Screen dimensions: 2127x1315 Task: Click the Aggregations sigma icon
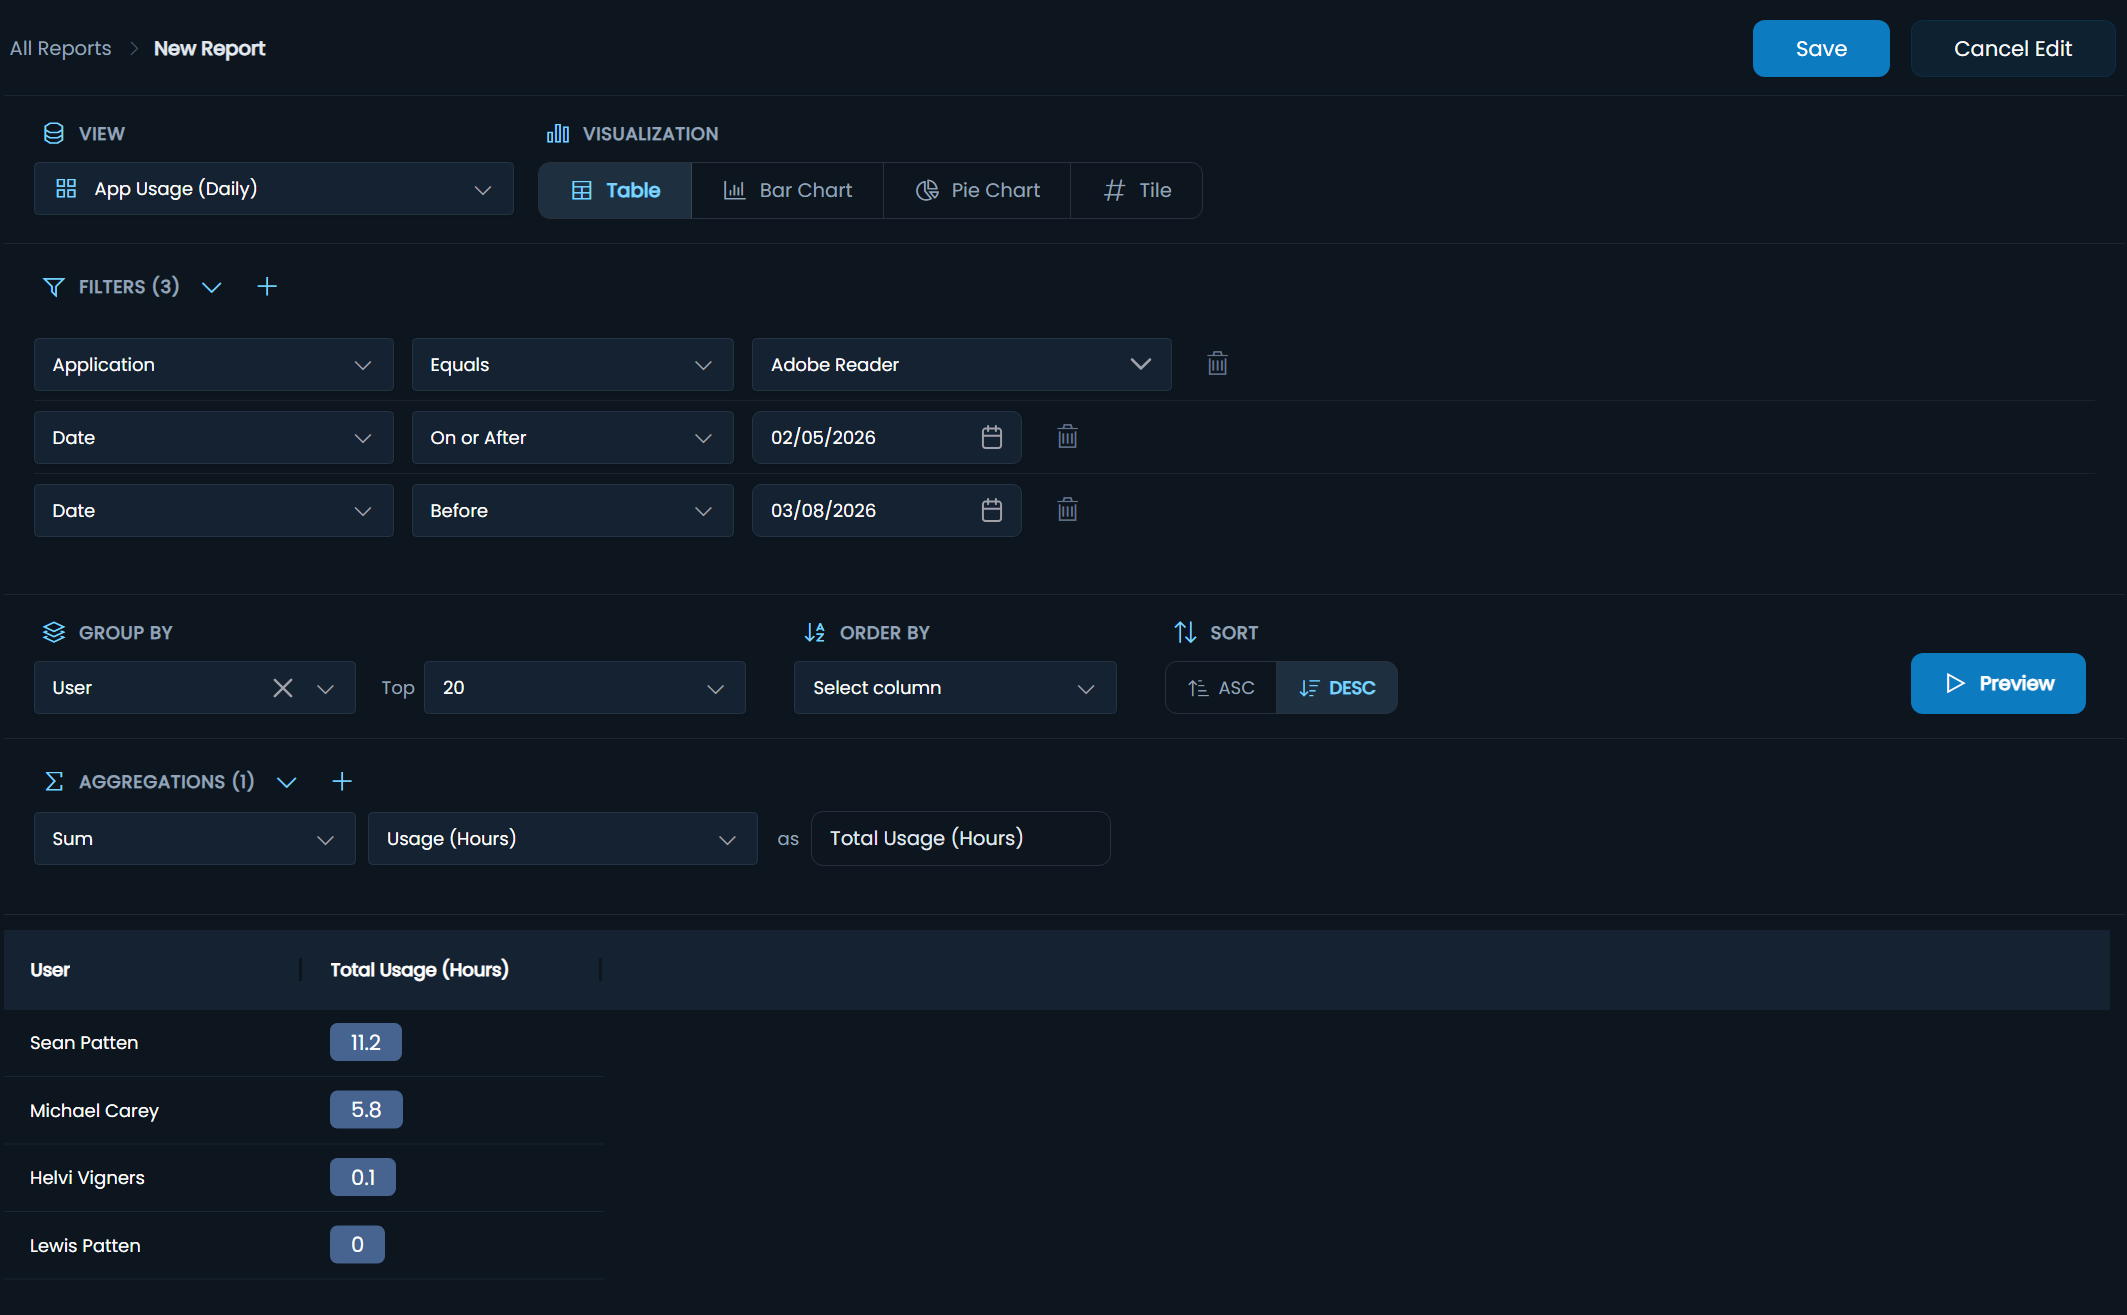(x=54, y=782)
